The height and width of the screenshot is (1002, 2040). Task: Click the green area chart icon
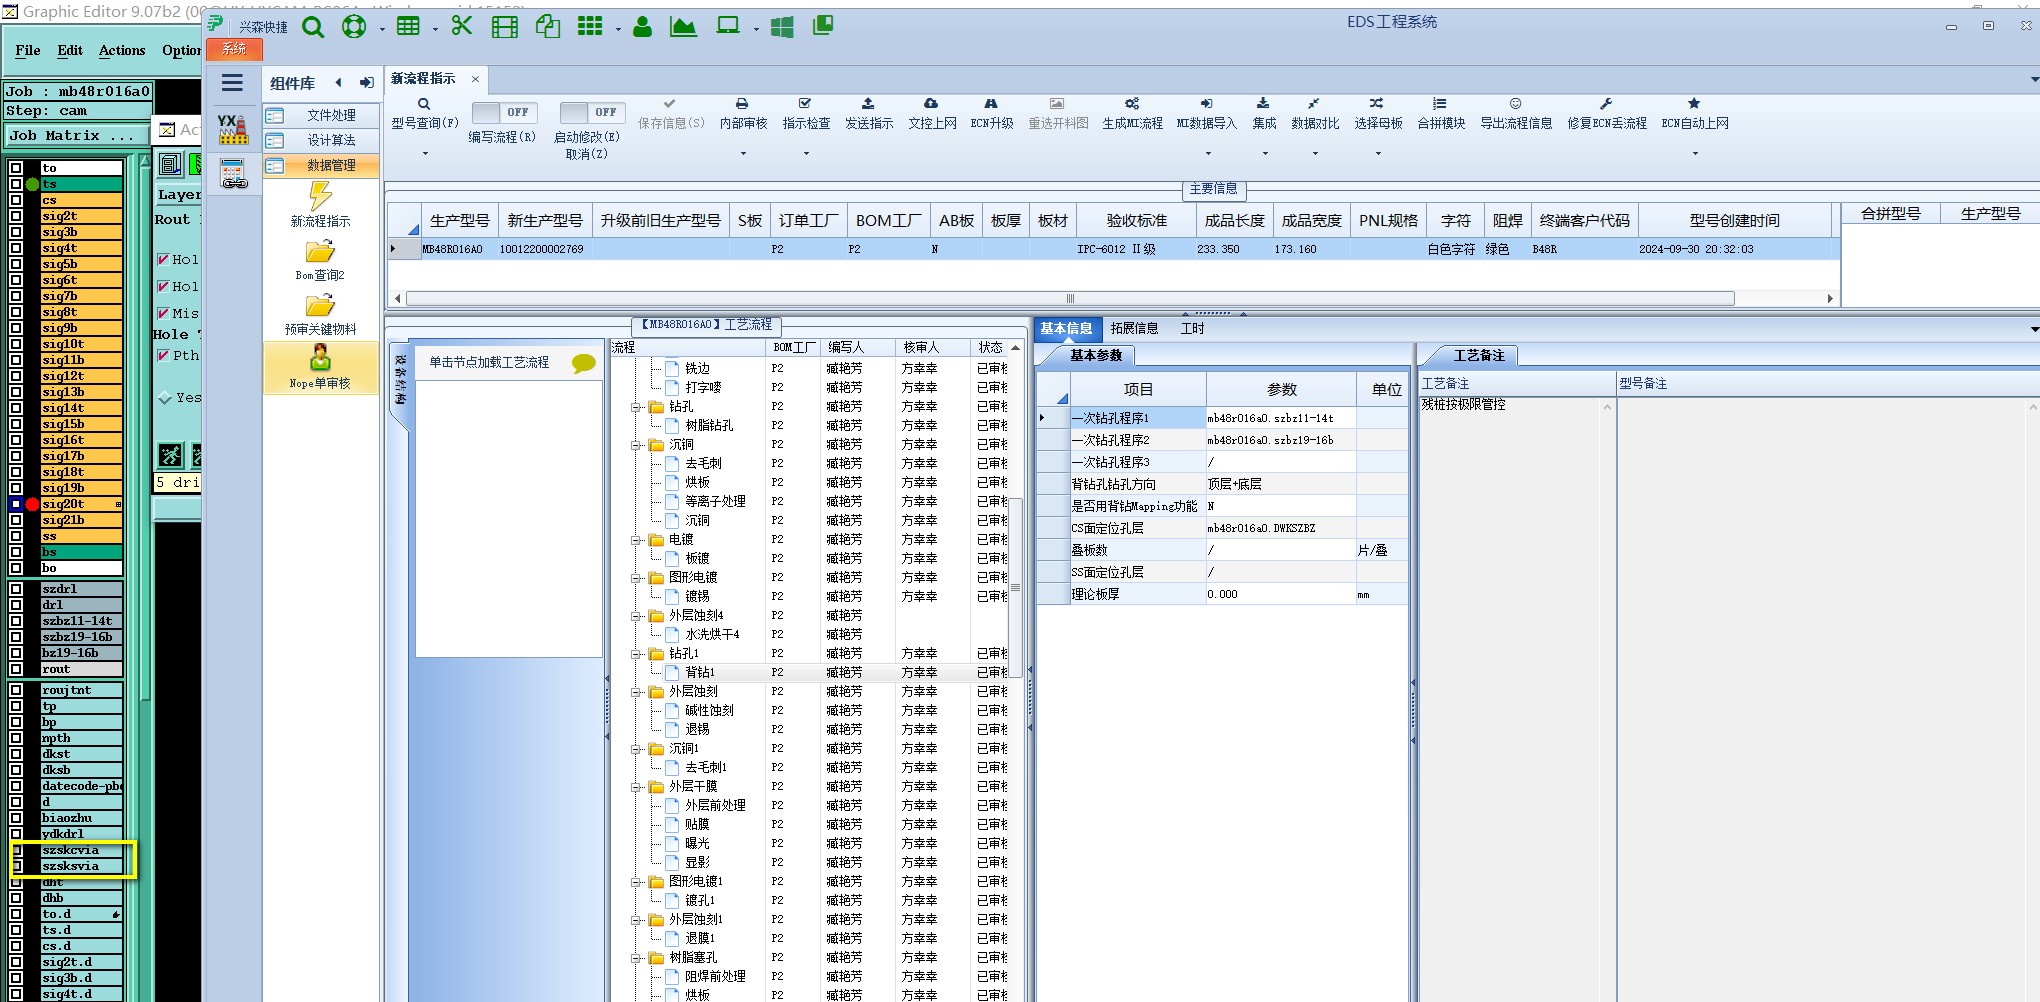click(x=683, y=27)
